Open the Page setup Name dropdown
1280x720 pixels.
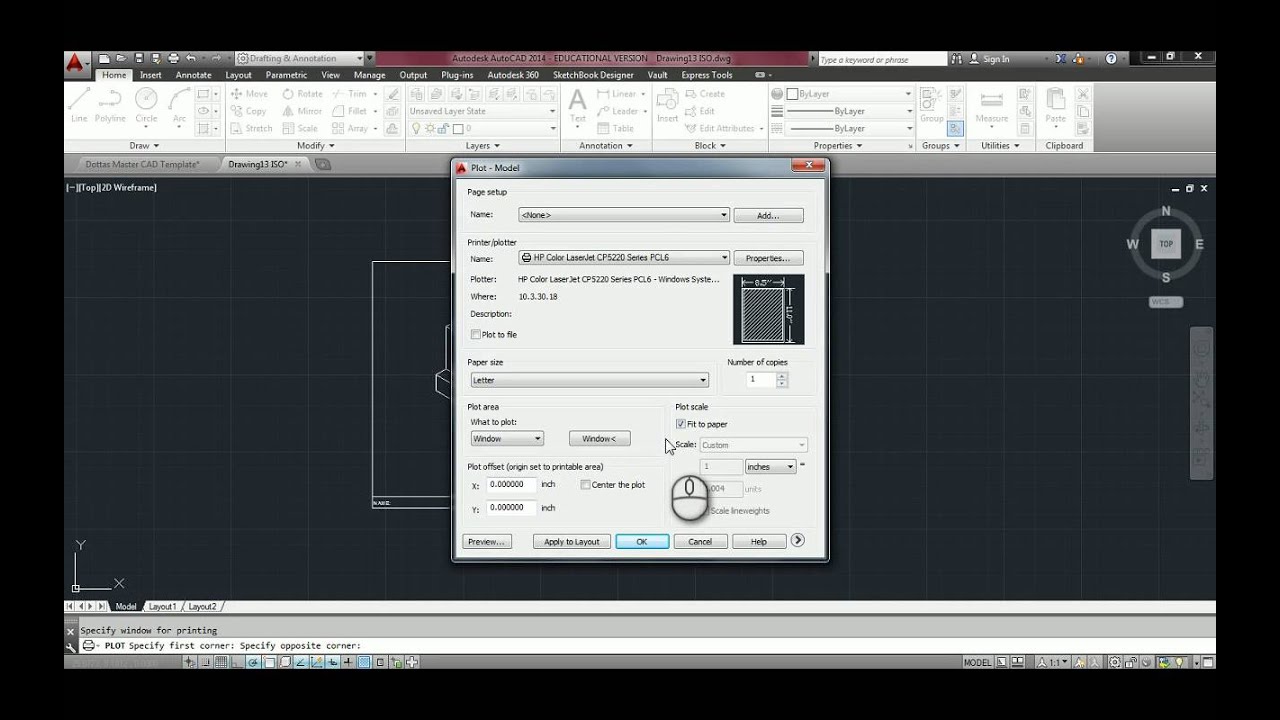pyautogui.click(x=624, y=215)
